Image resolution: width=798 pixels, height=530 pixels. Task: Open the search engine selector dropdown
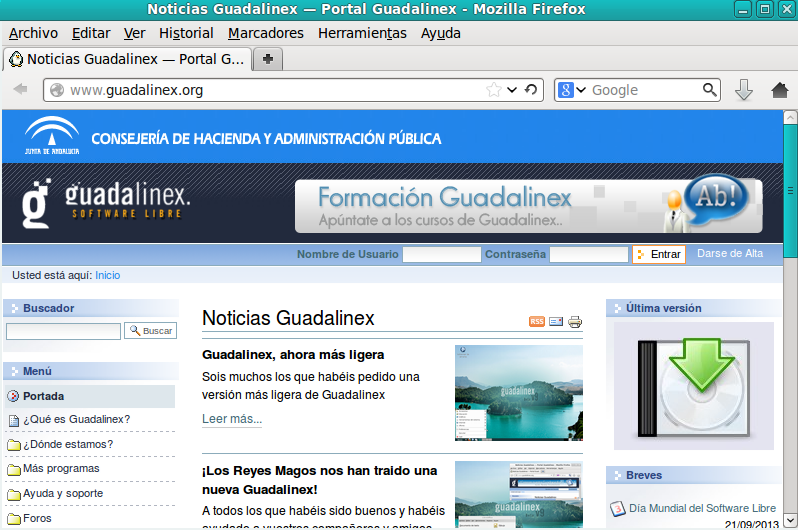(x=580, y=90)
